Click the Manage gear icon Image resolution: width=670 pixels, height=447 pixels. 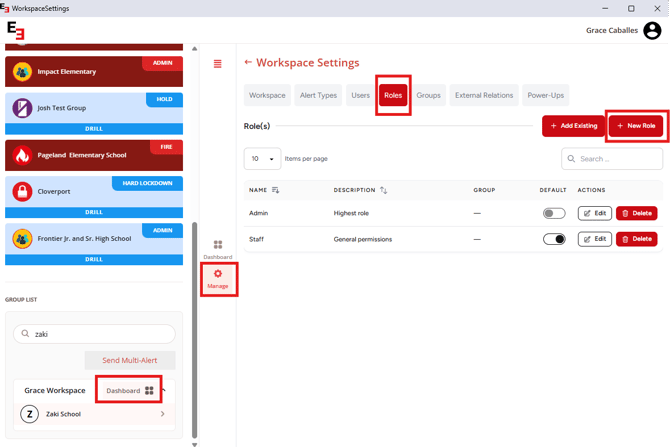[x=218, y=274]
